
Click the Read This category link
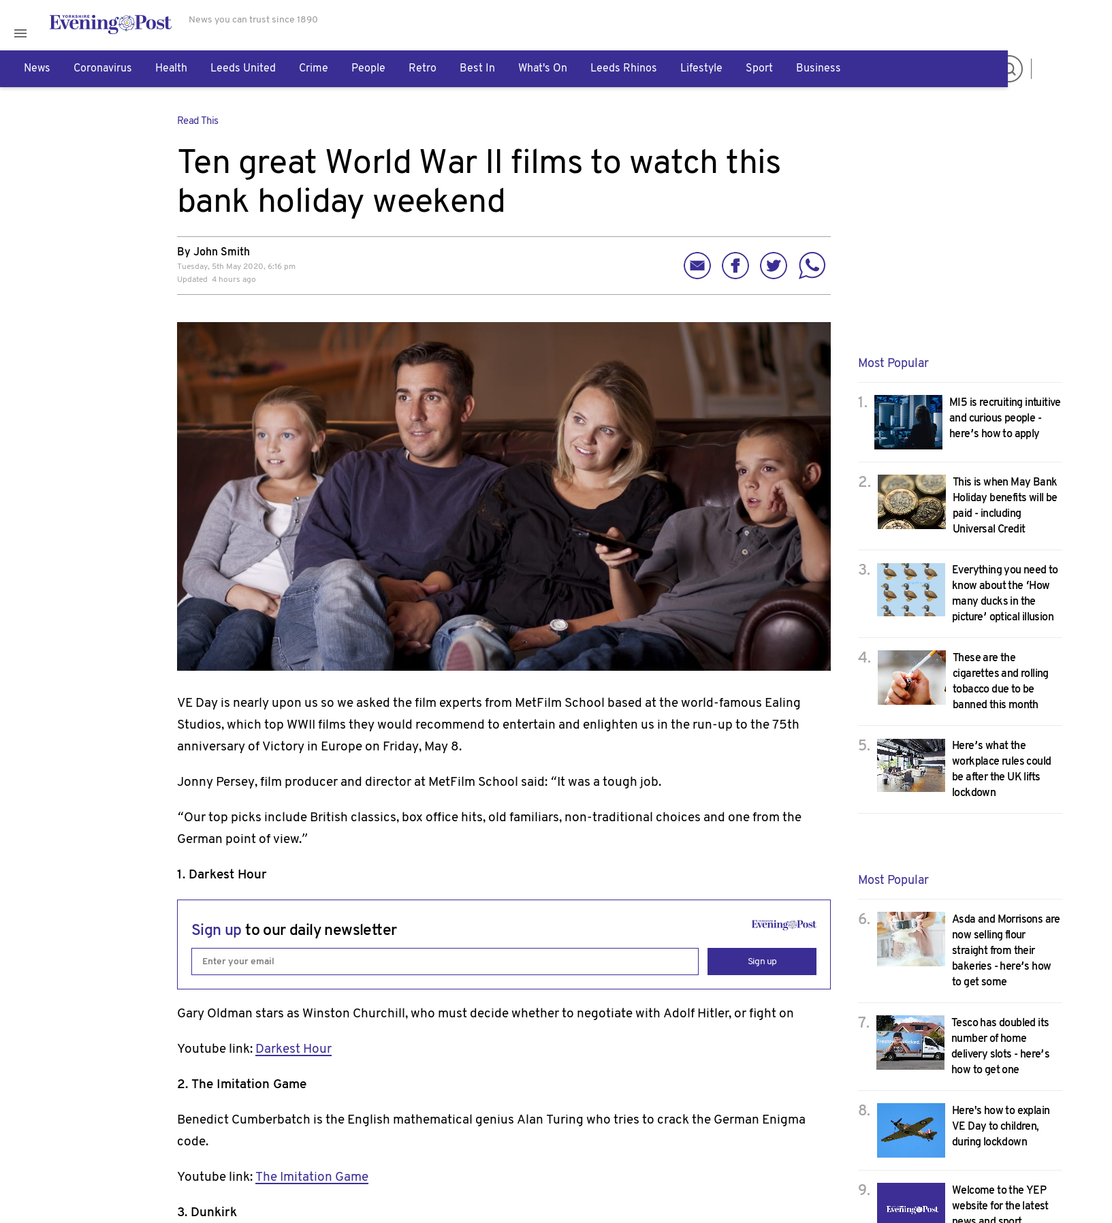198,120
